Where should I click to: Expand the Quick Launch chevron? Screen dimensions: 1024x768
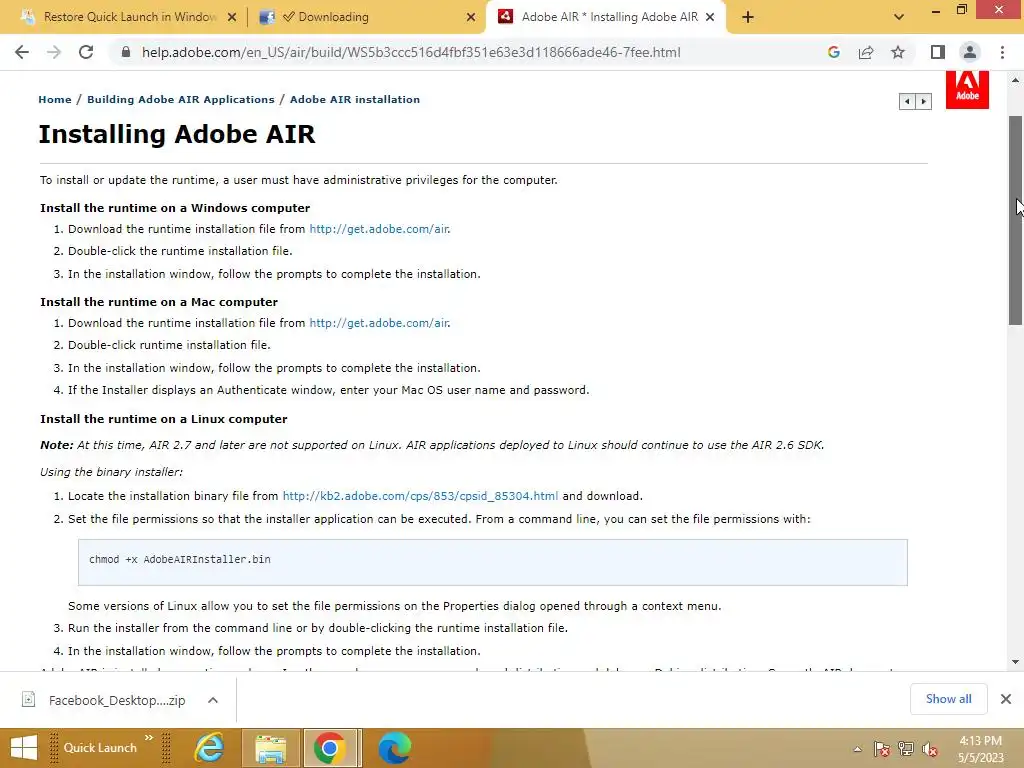[x=149, y=738]
